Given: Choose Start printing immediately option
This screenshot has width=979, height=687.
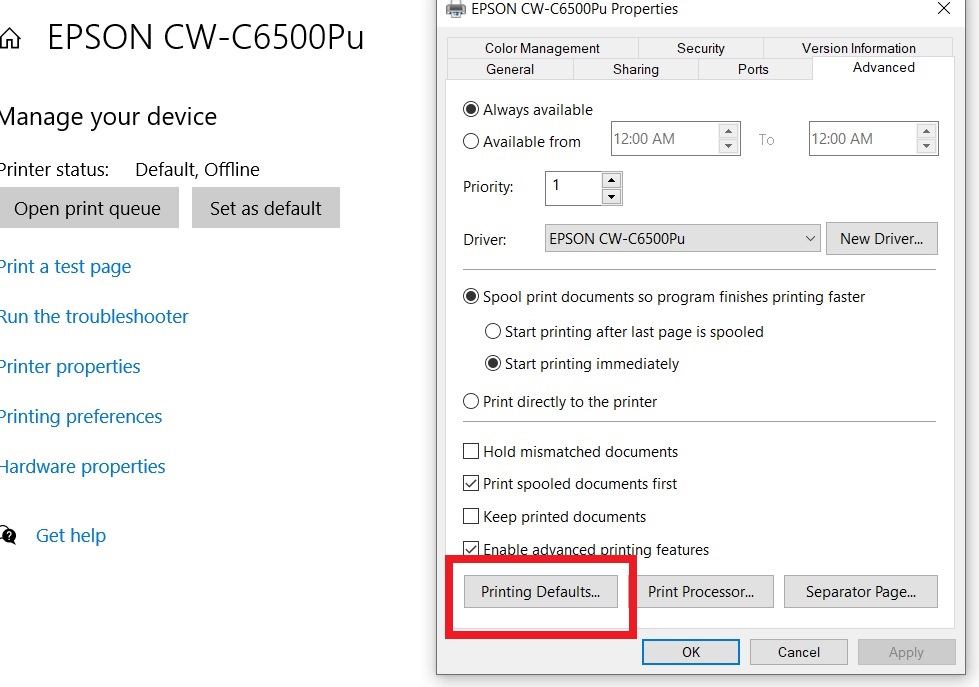Looking at the screenshot, I should pos(493,363).
